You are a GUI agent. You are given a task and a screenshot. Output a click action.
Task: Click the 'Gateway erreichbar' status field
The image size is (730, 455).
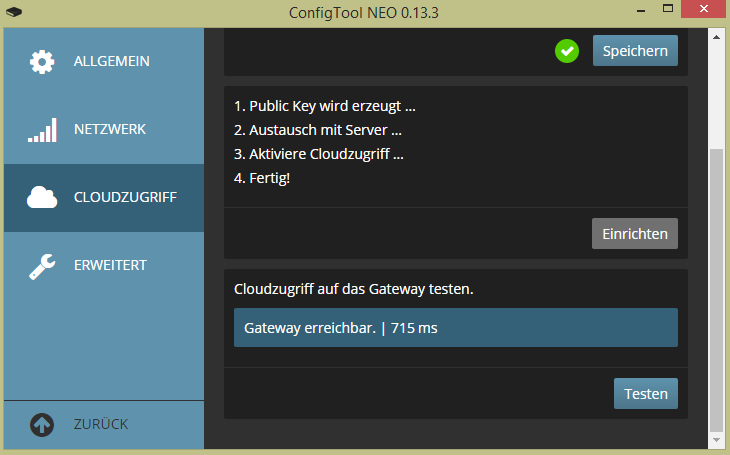point(455,327)
